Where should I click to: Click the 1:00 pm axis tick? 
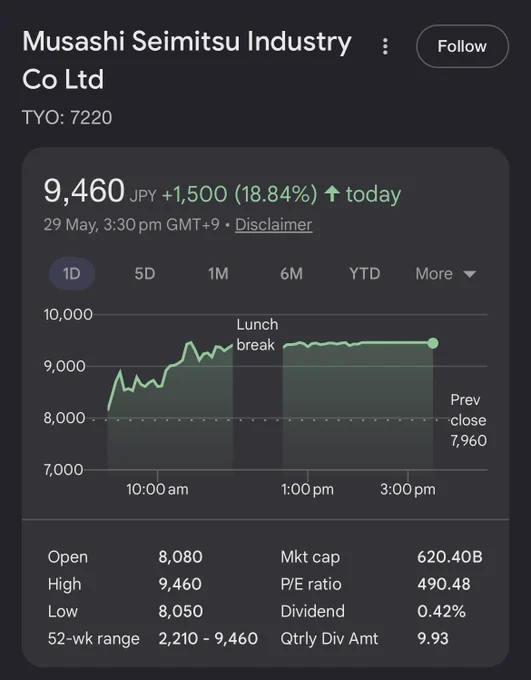(x=307, y=489)
